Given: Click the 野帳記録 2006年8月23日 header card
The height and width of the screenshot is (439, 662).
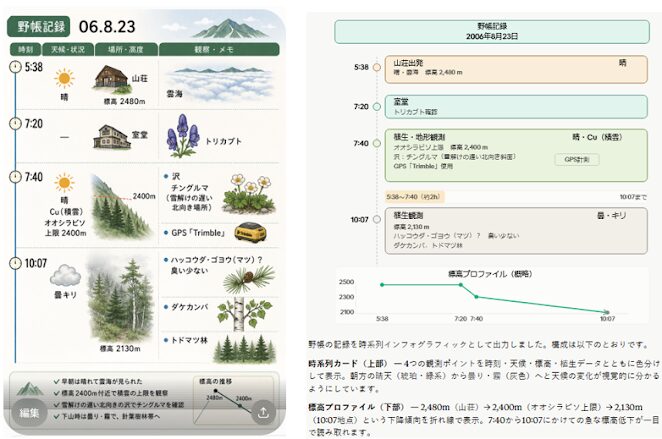Looking at the screenshot, I should click(x=492, y=32).
